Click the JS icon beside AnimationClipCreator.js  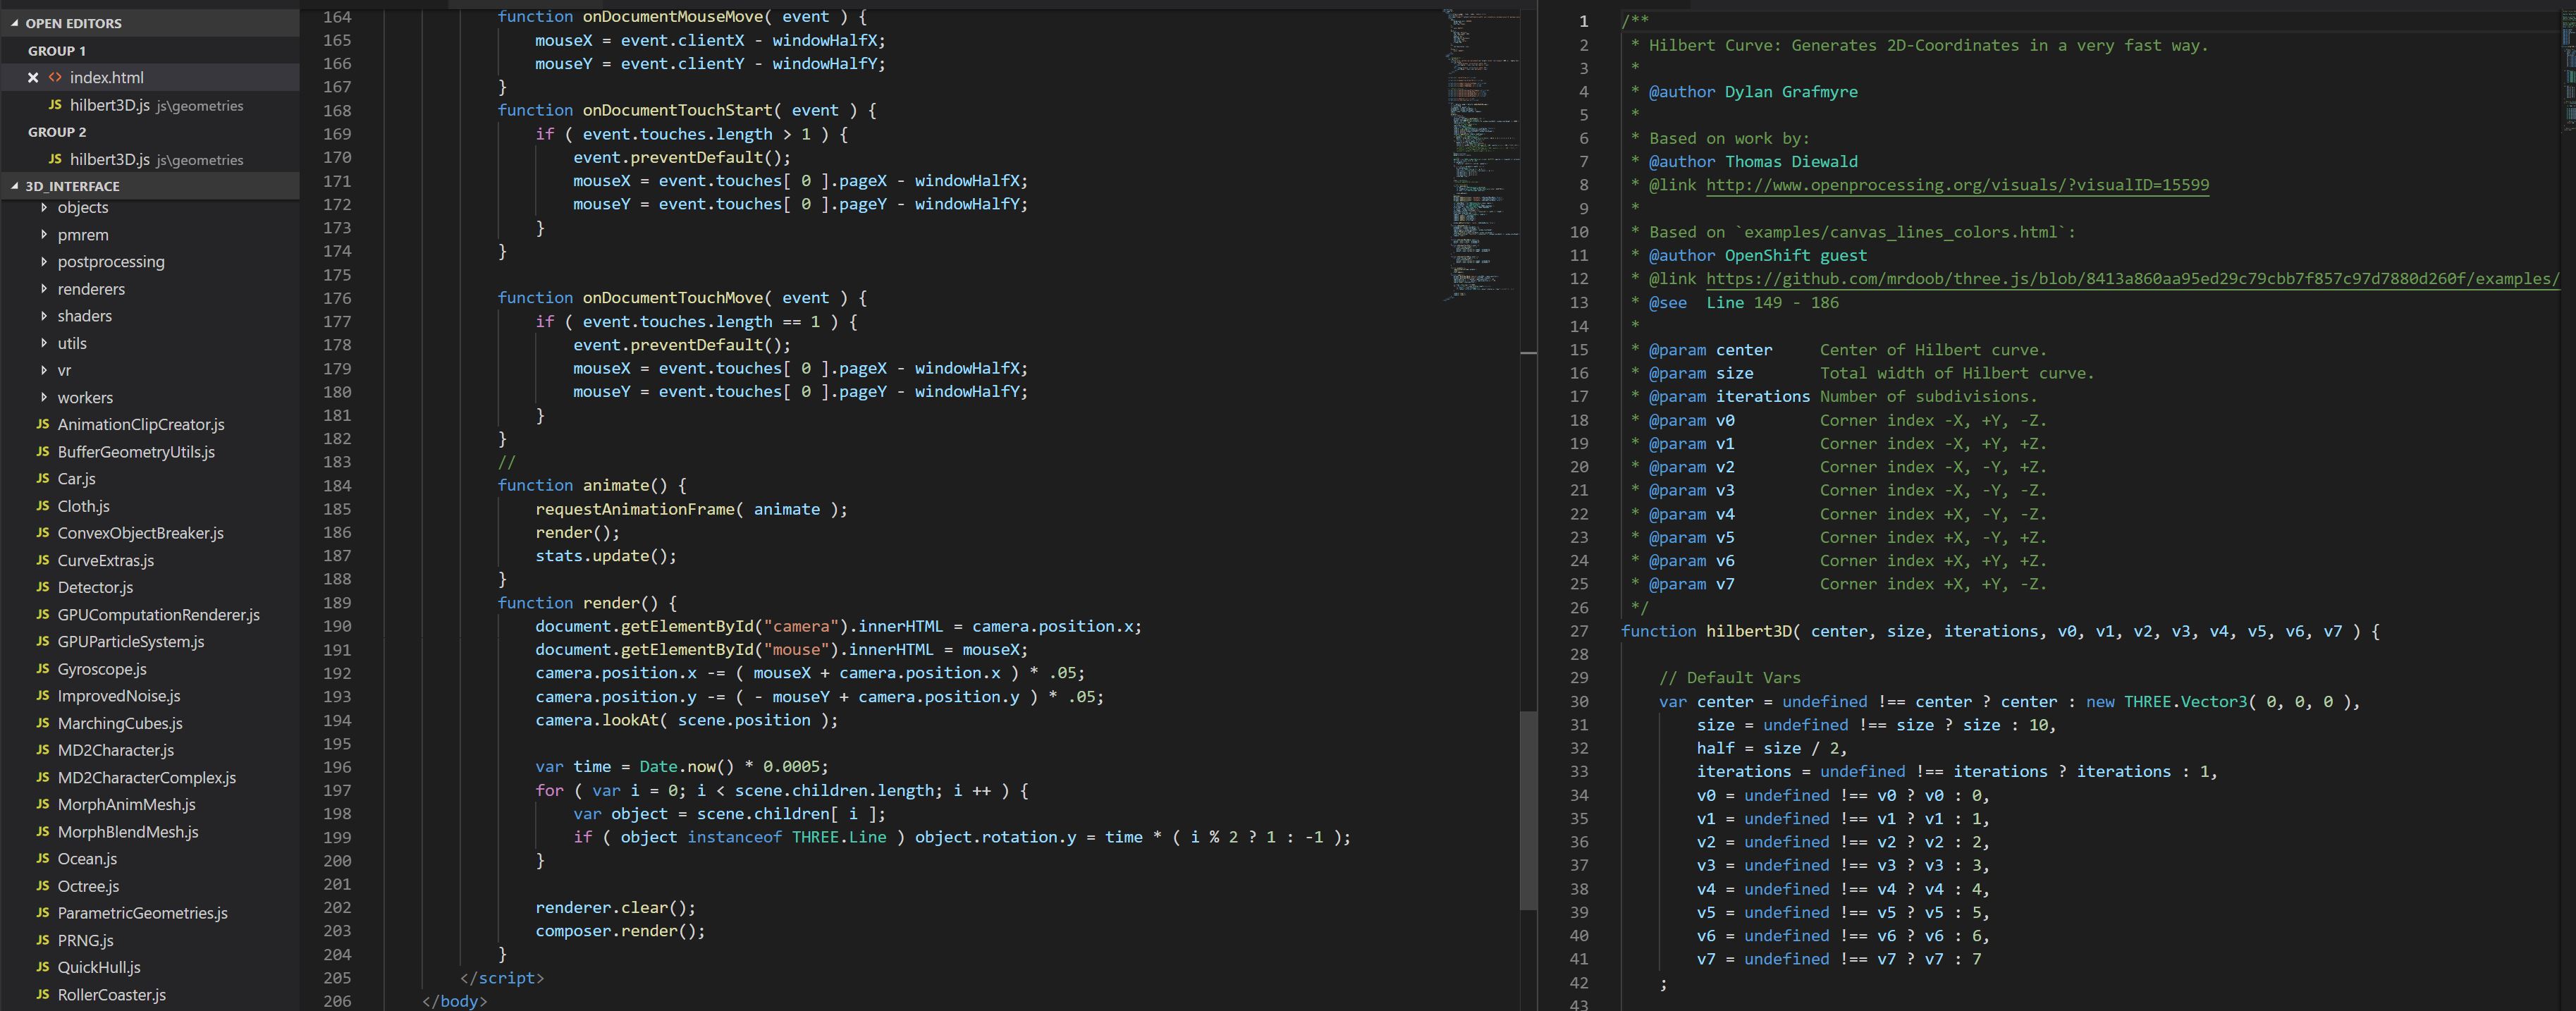[x=43, y=424]
